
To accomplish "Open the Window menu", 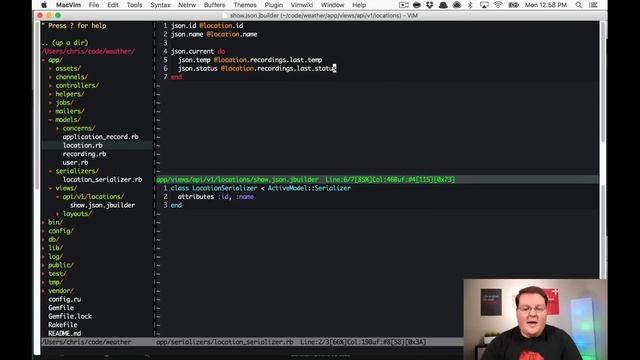I will pyautogui.click(x=332, y=5).
